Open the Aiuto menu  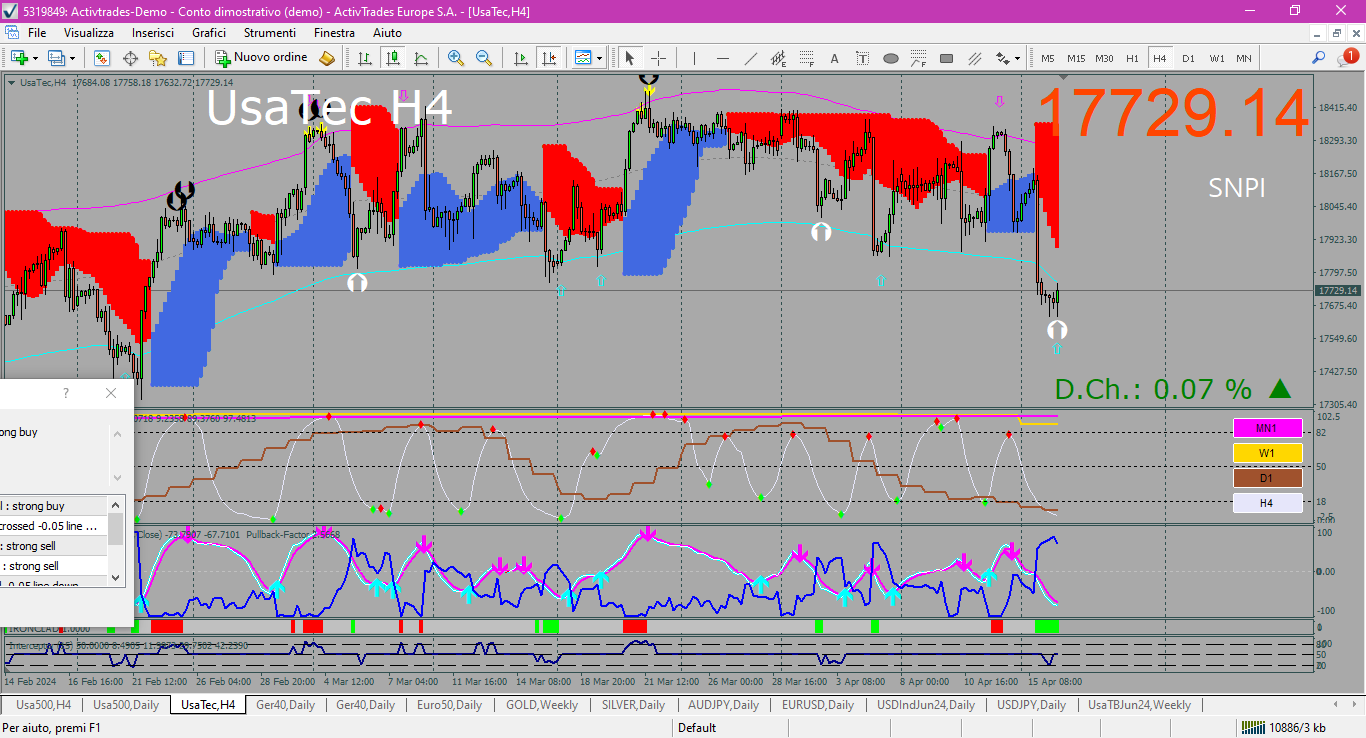pyautogui.click(x=387, y=33)
